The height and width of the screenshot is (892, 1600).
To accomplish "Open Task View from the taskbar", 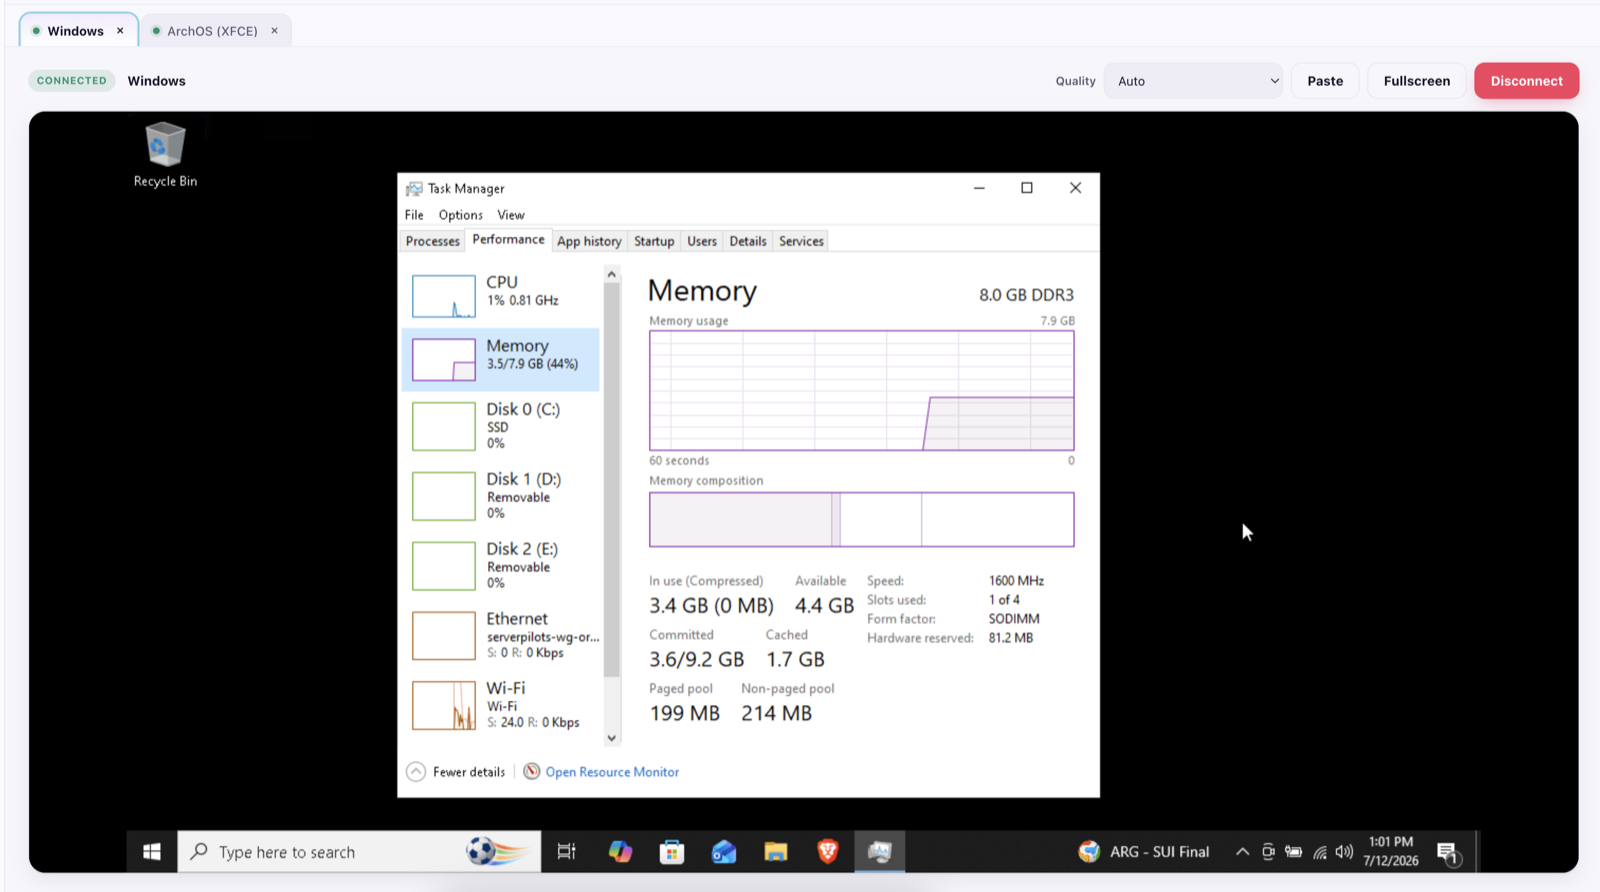I will point(566,852).
